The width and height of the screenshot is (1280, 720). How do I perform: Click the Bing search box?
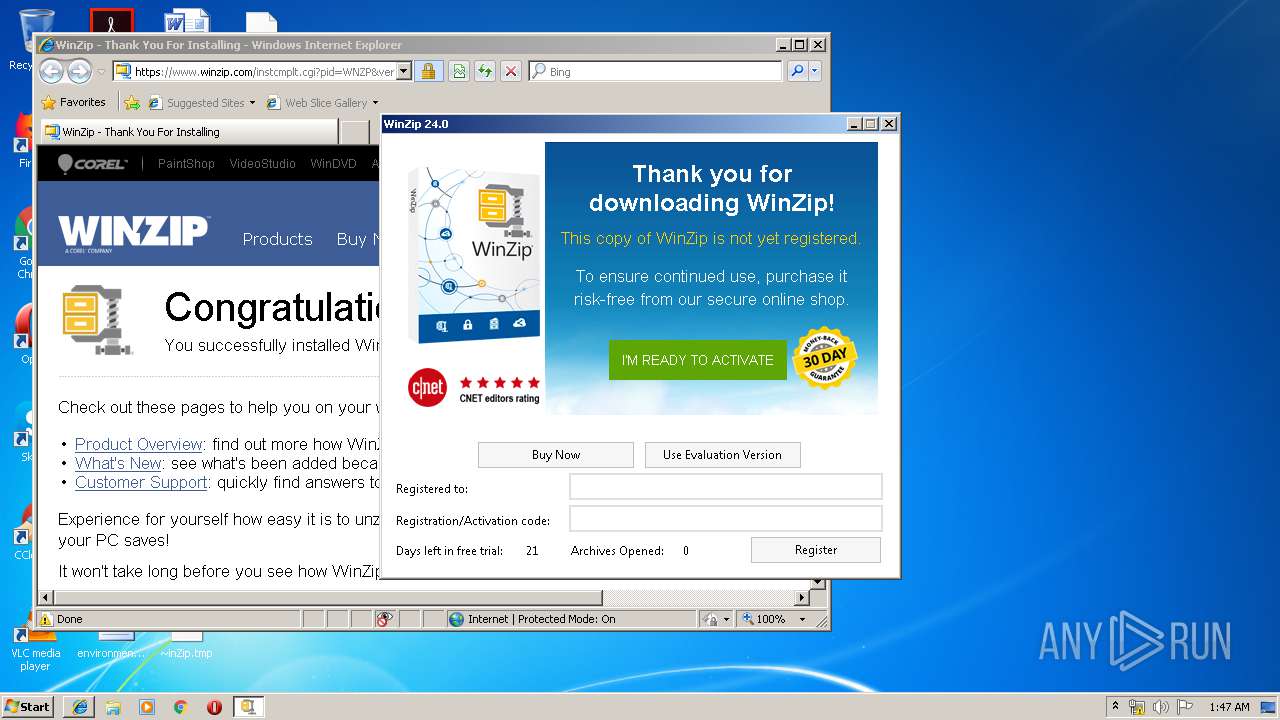coord(655,71)
